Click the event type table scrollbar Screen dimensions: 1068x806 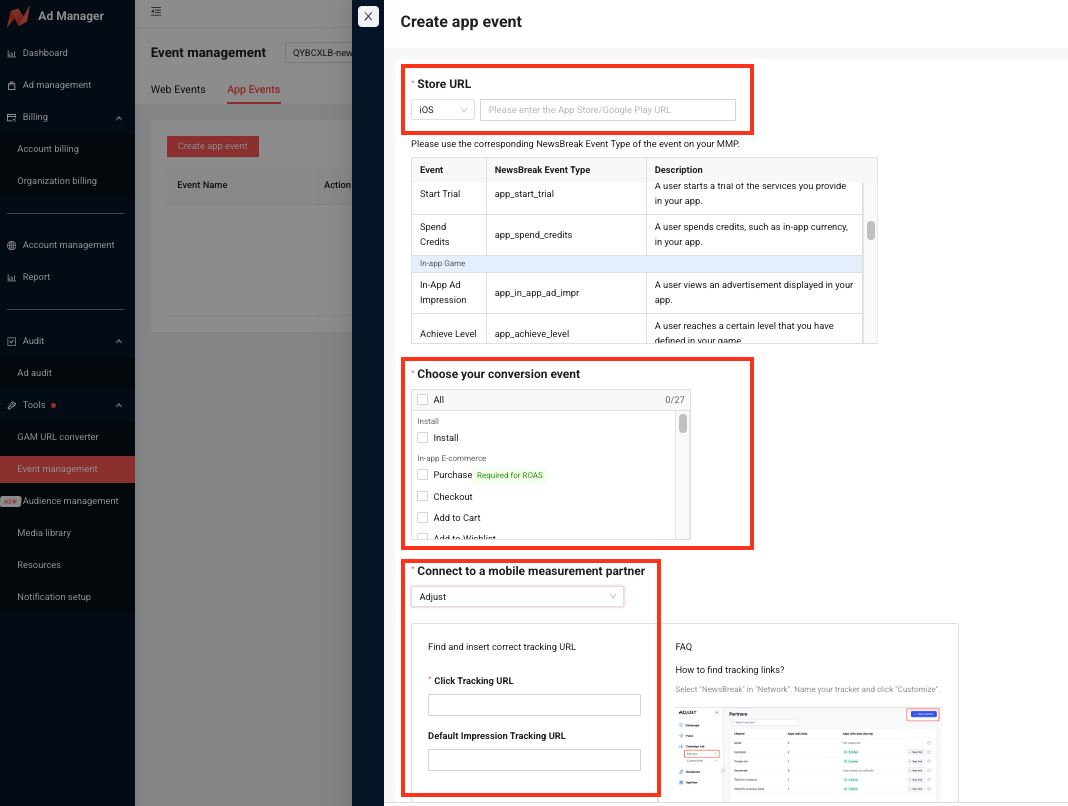point(871,230)
